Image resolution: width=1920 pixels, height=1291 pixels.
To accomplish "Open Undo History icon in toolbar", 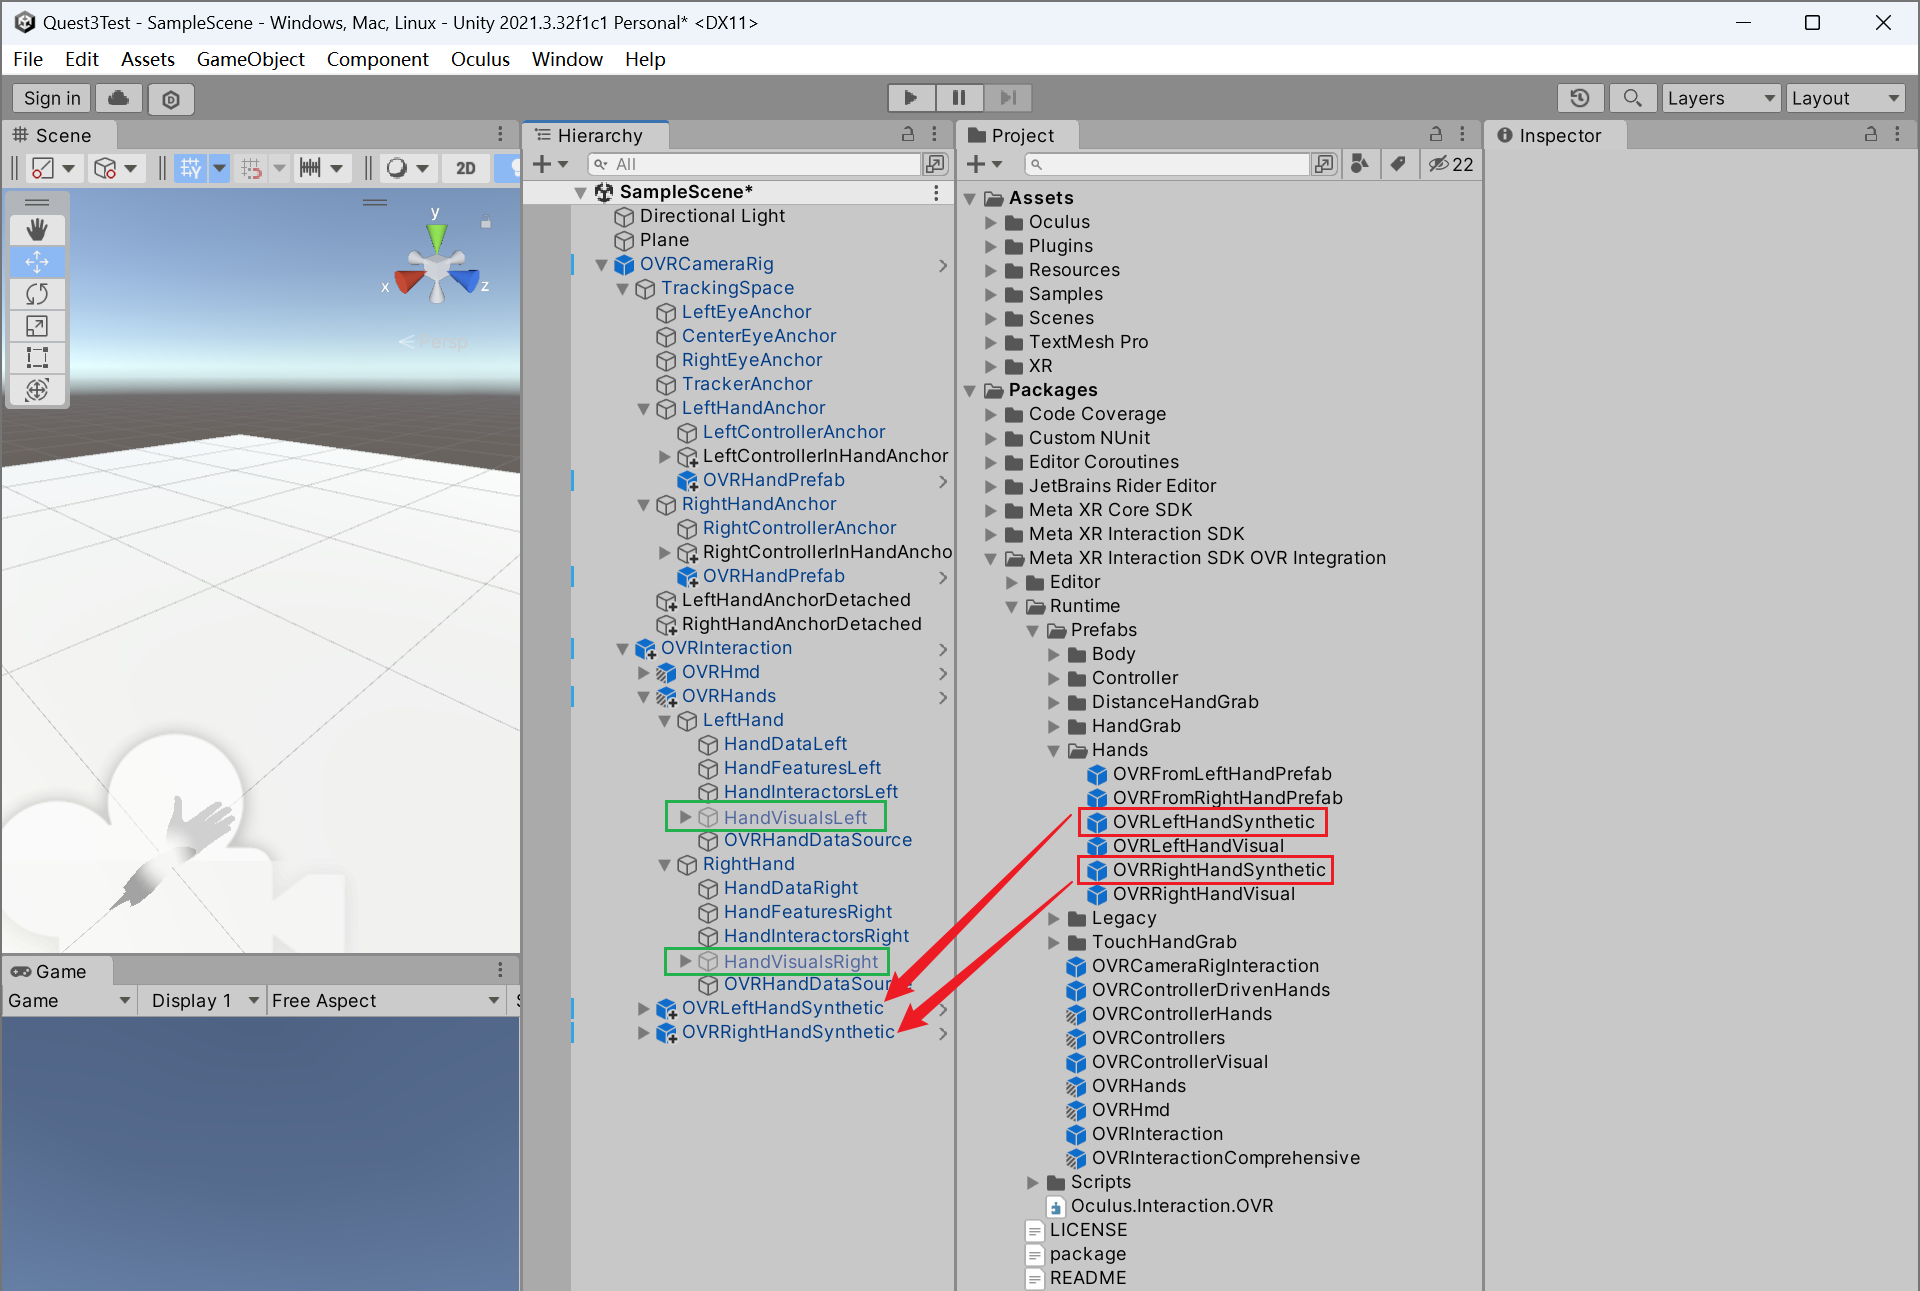I will pyautogui.click(x=1580, y=98).
